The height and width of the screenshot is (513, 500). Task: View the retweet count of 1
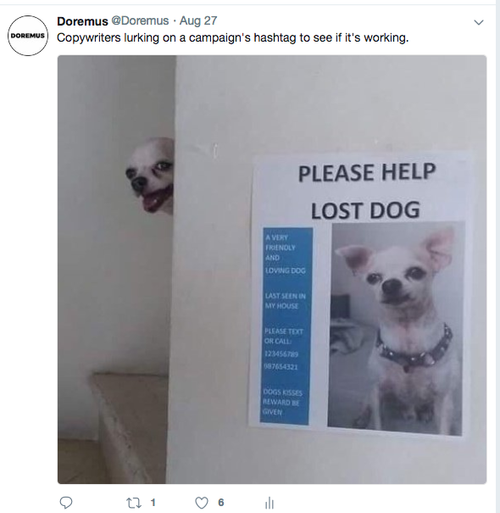(153, 502)
